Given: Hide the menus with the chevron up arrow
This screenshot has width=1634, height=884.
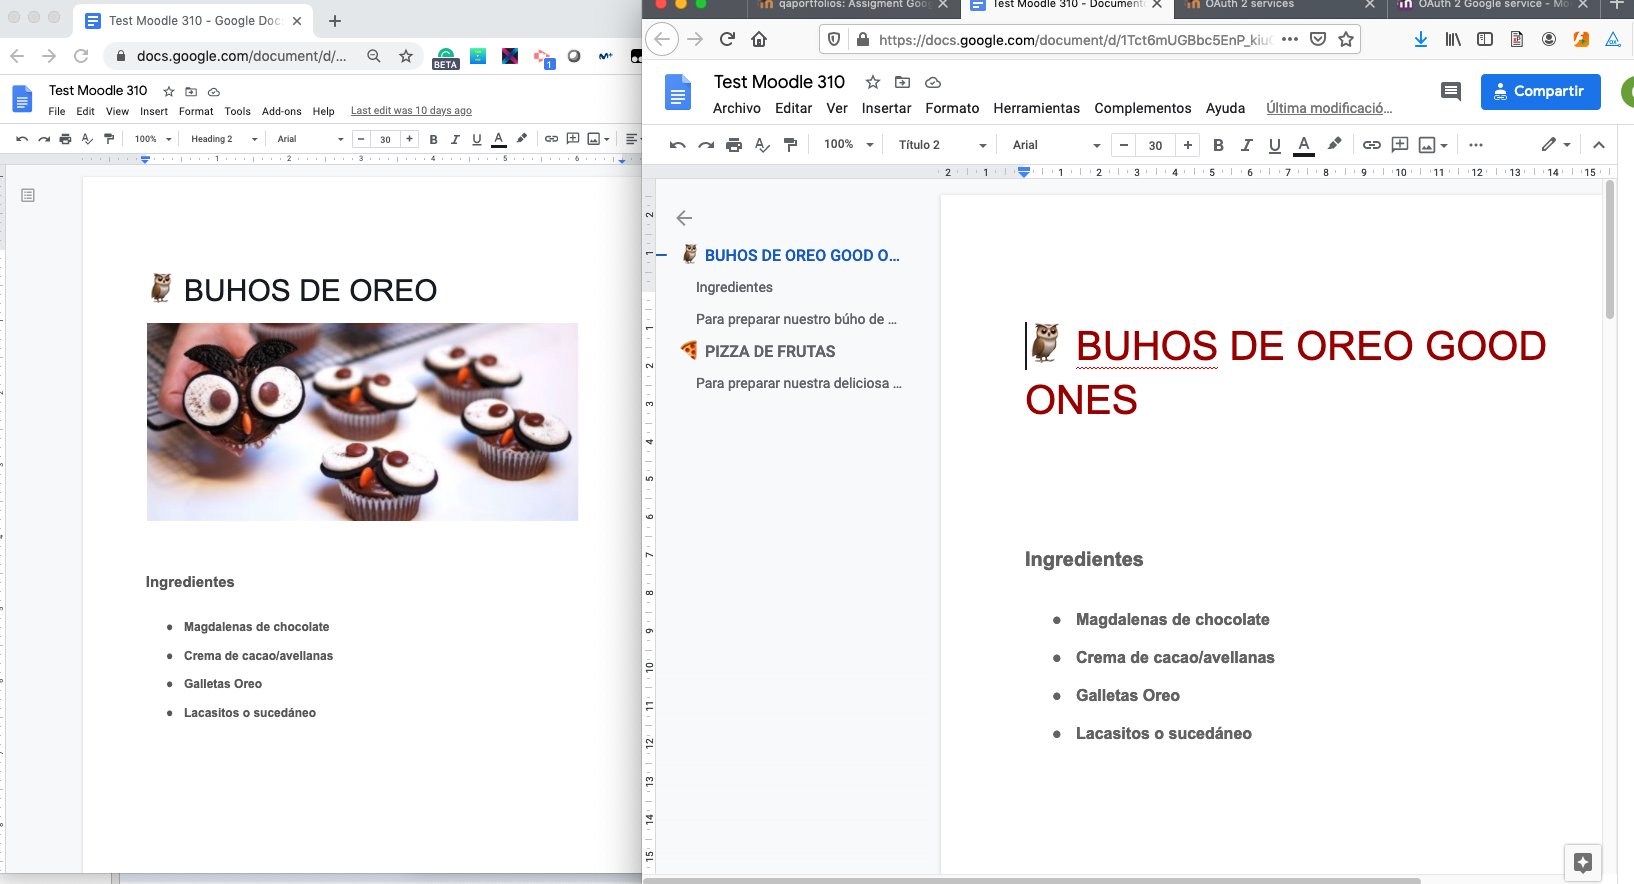Looking at the screenshot, I should pos(1599,145).
